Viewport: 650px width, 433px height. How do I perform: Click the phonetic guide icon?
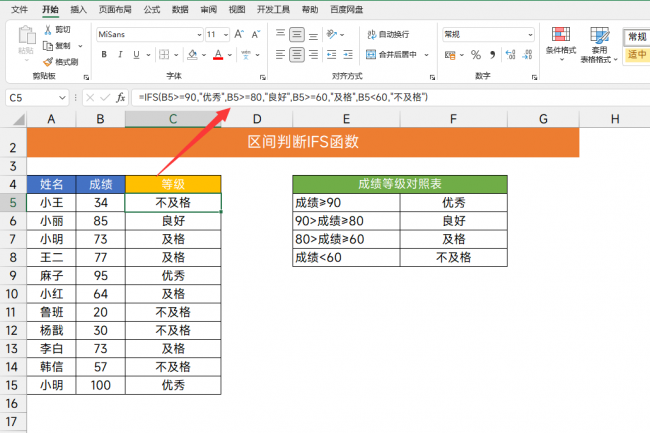[x=246, y=54]
